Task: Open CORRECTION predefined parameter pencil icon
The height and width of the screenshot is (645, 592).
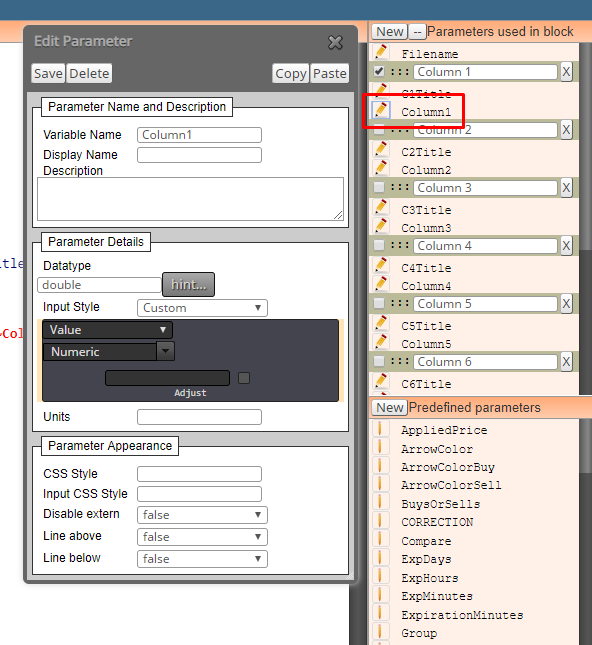Action: pyautogui.click(x=381, y=520)
